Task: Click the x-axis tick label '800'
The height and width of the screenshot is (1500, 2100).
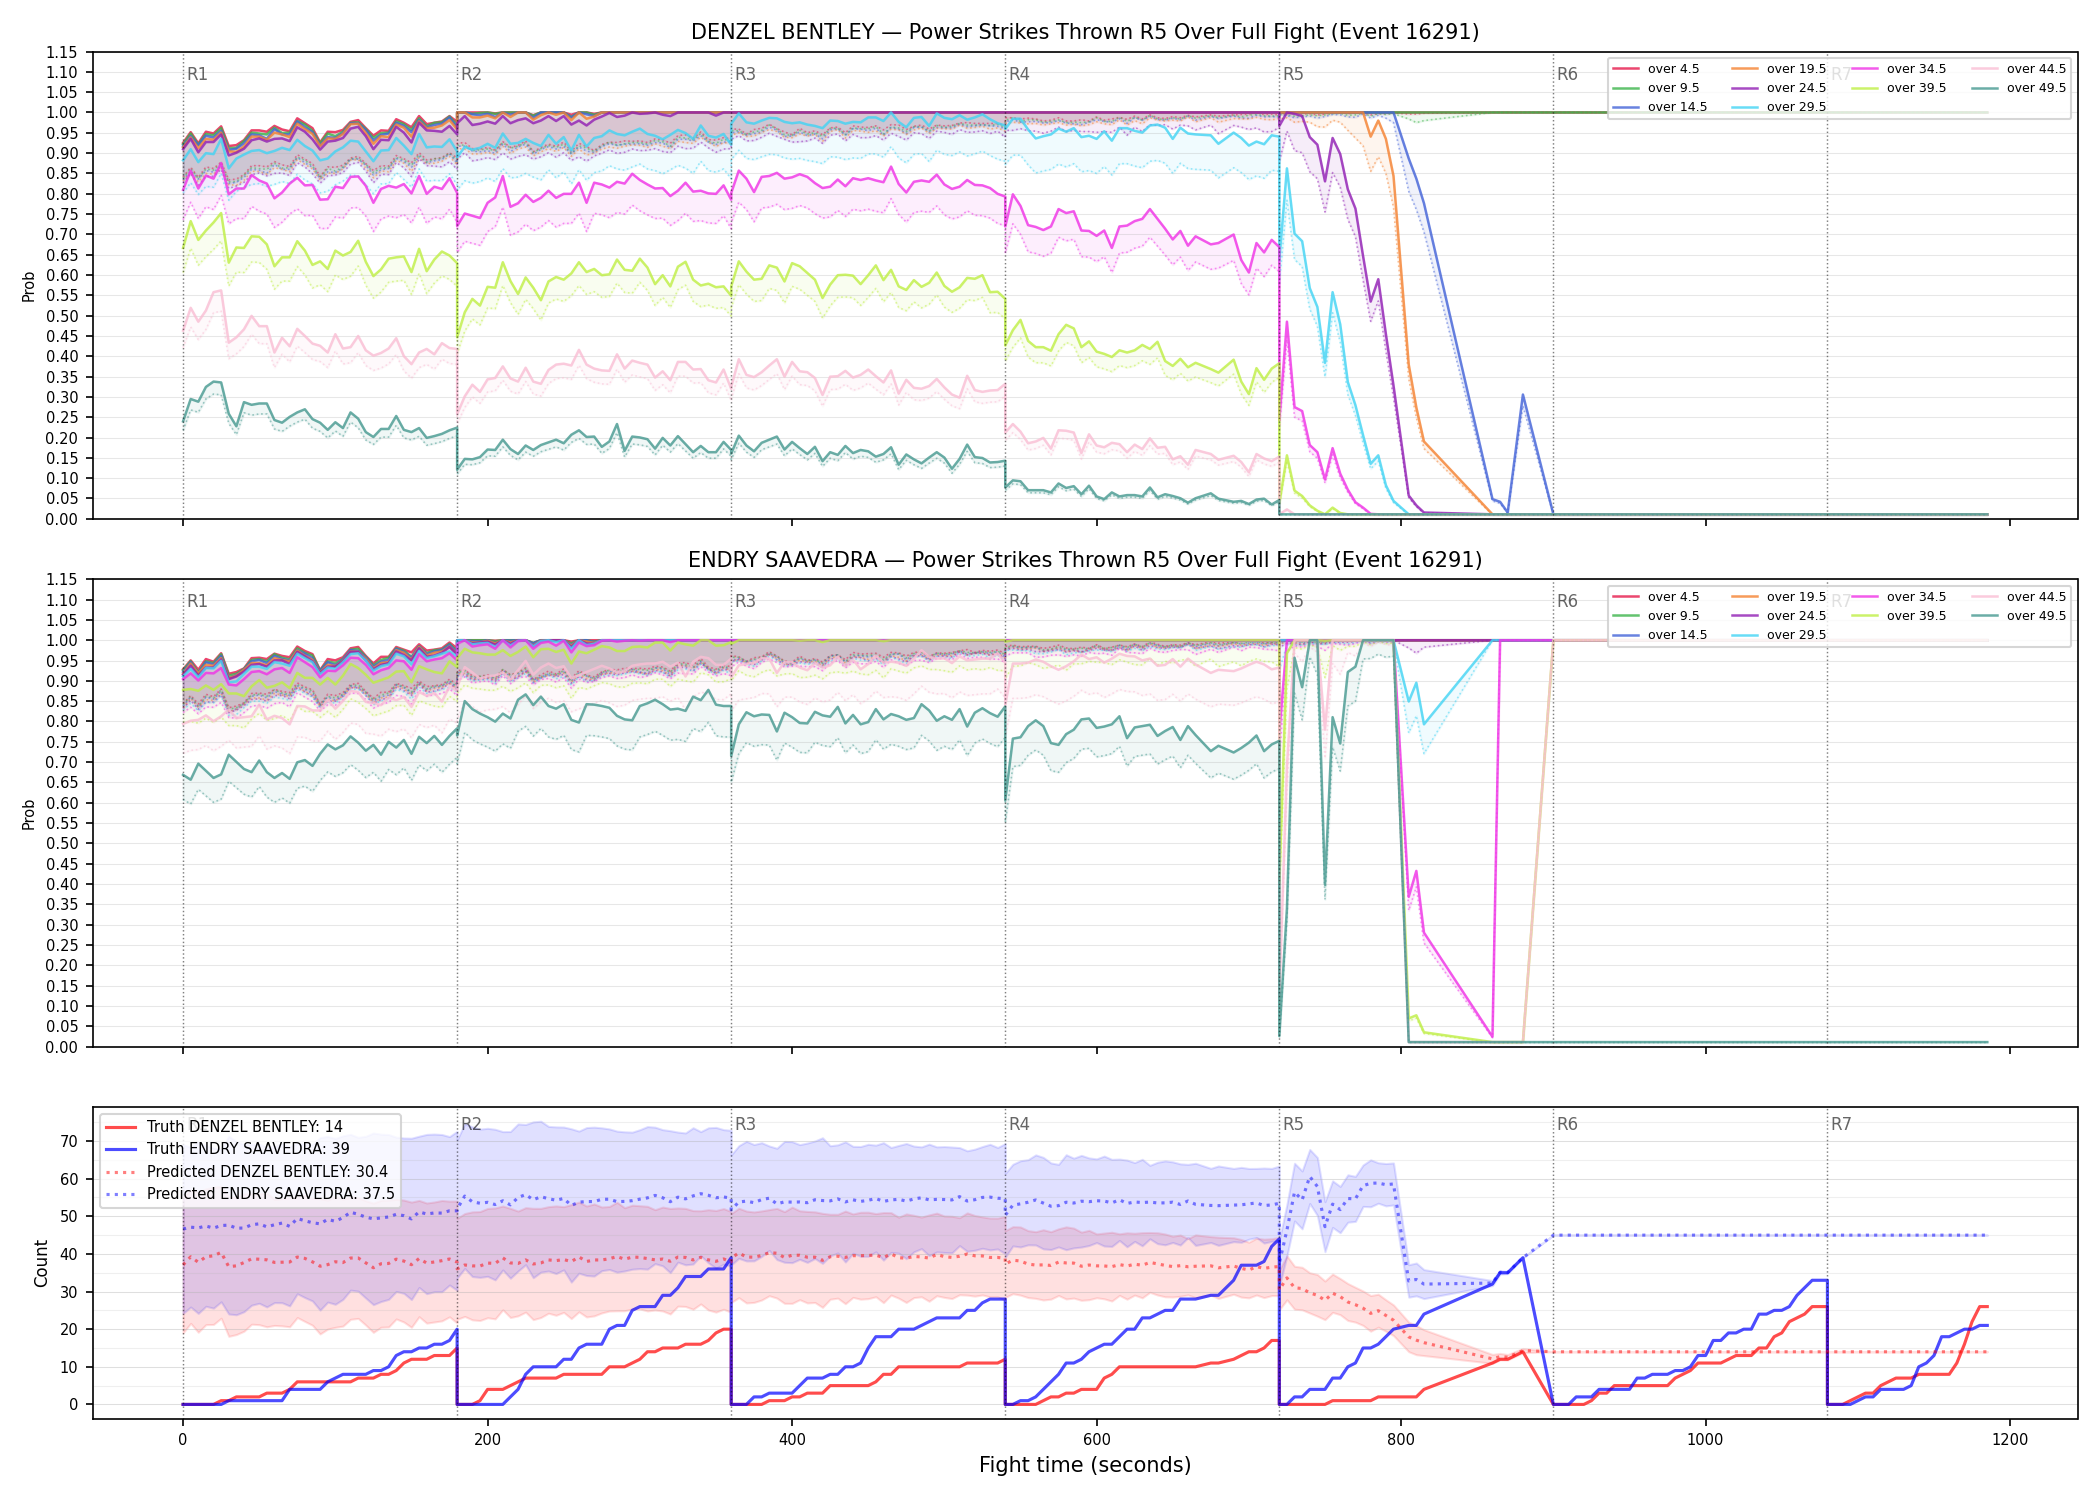Action: pos(1401,1440)
